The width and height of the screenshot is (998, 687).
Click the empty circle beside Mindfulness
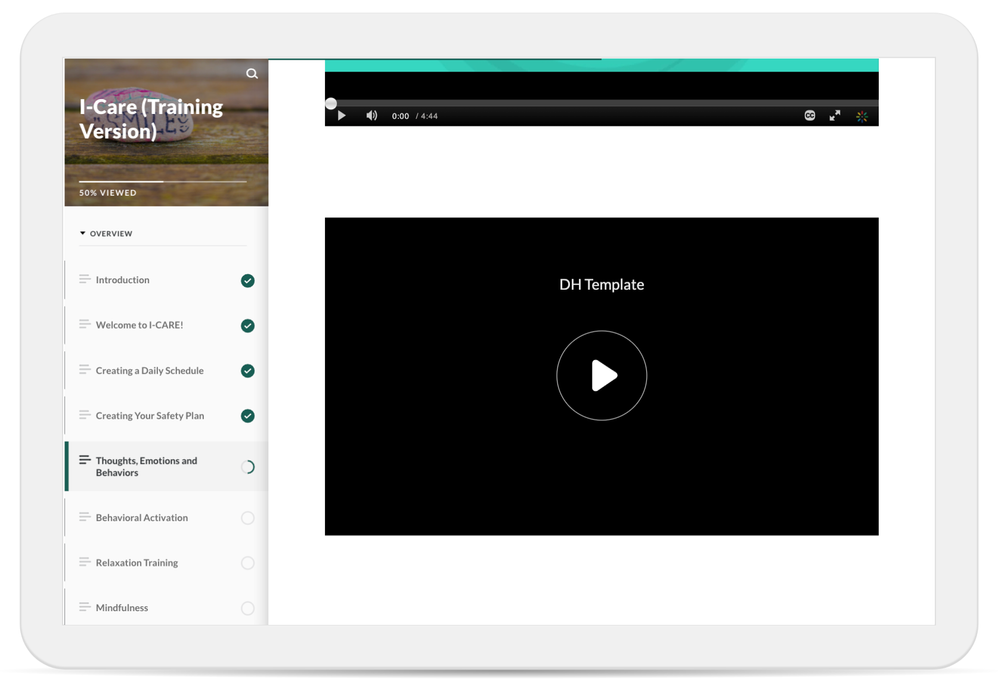tap(248, 609)
